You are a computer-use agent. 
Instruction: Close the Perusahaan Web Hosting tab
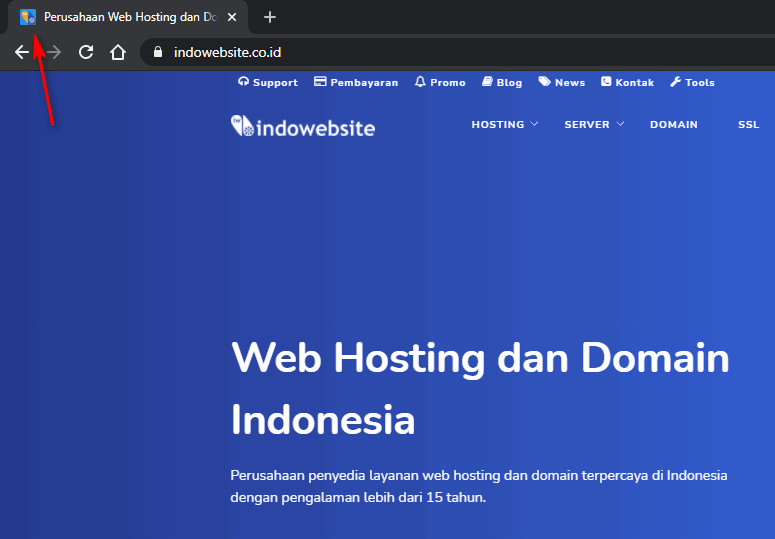[x=232, y=17]
